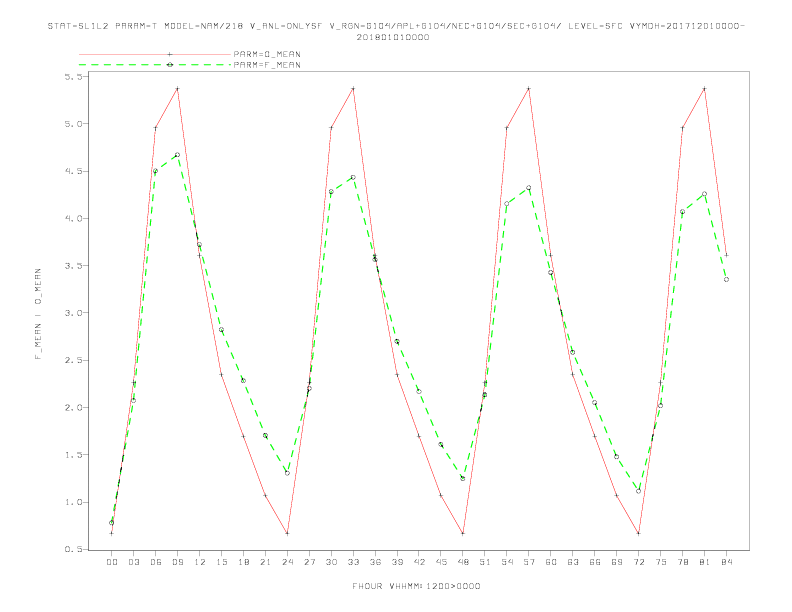Image resolution: width=792 pixels, height=612 pixels.
Task: Click the 81 forecast hour tick label
Action: [x=705, y=562]
